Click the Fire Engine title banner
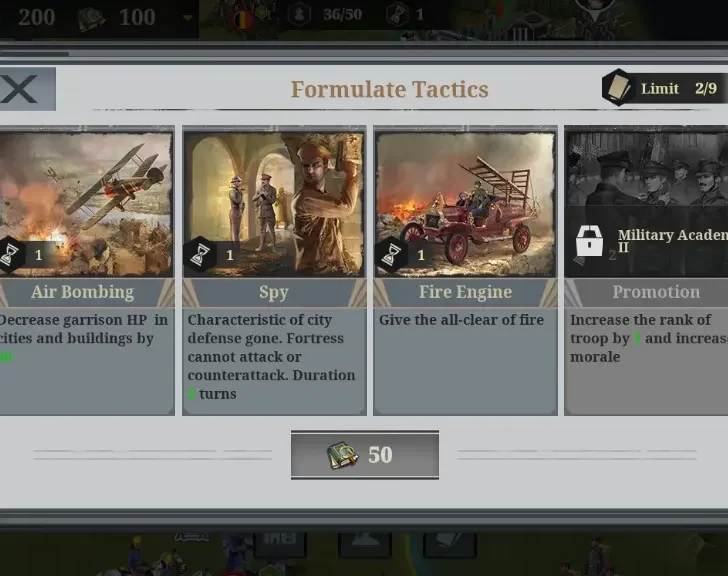This screenshot has height=576, width=728. (465, 292)
